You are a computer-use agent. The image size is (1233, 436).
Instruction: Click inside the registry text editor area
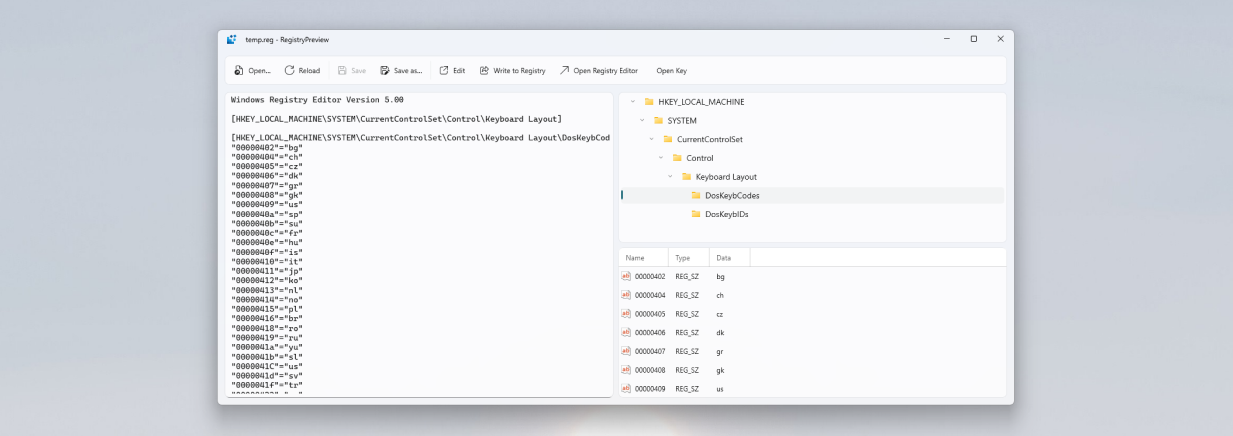[420, 250]
